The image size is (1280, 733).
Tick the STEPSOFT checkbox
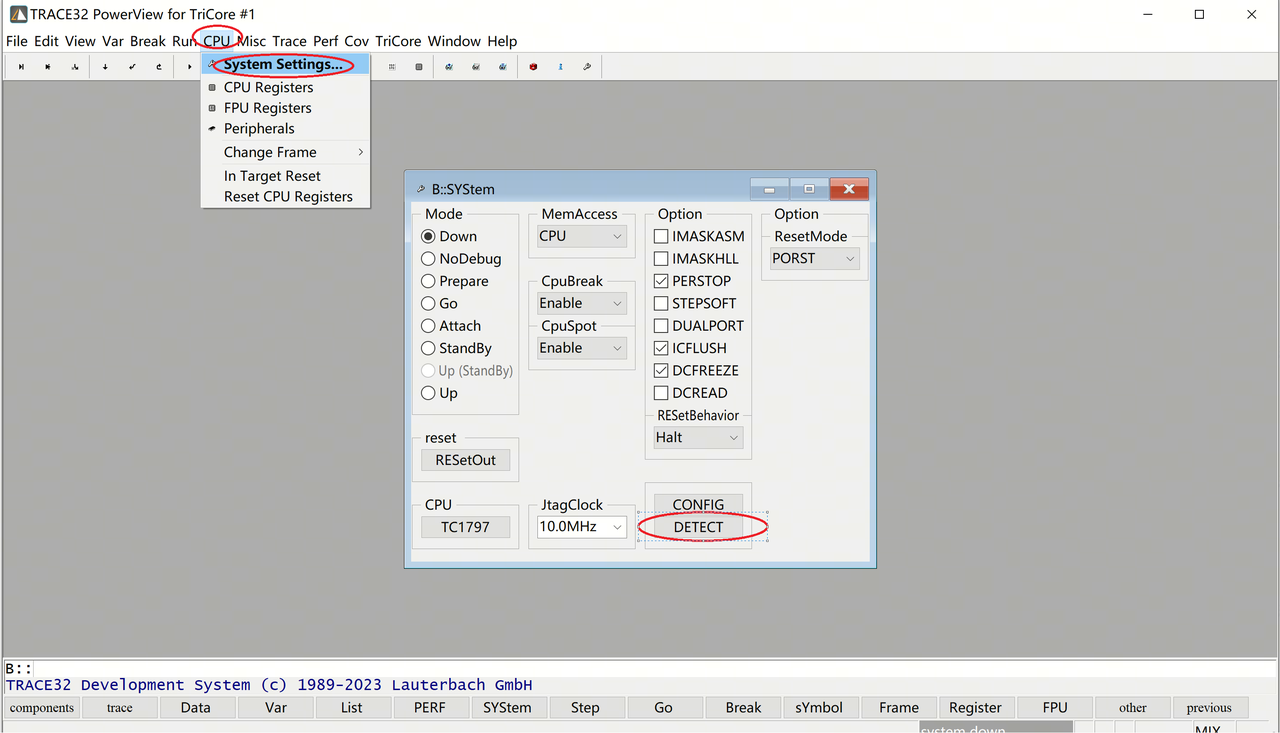click(661, 304)
